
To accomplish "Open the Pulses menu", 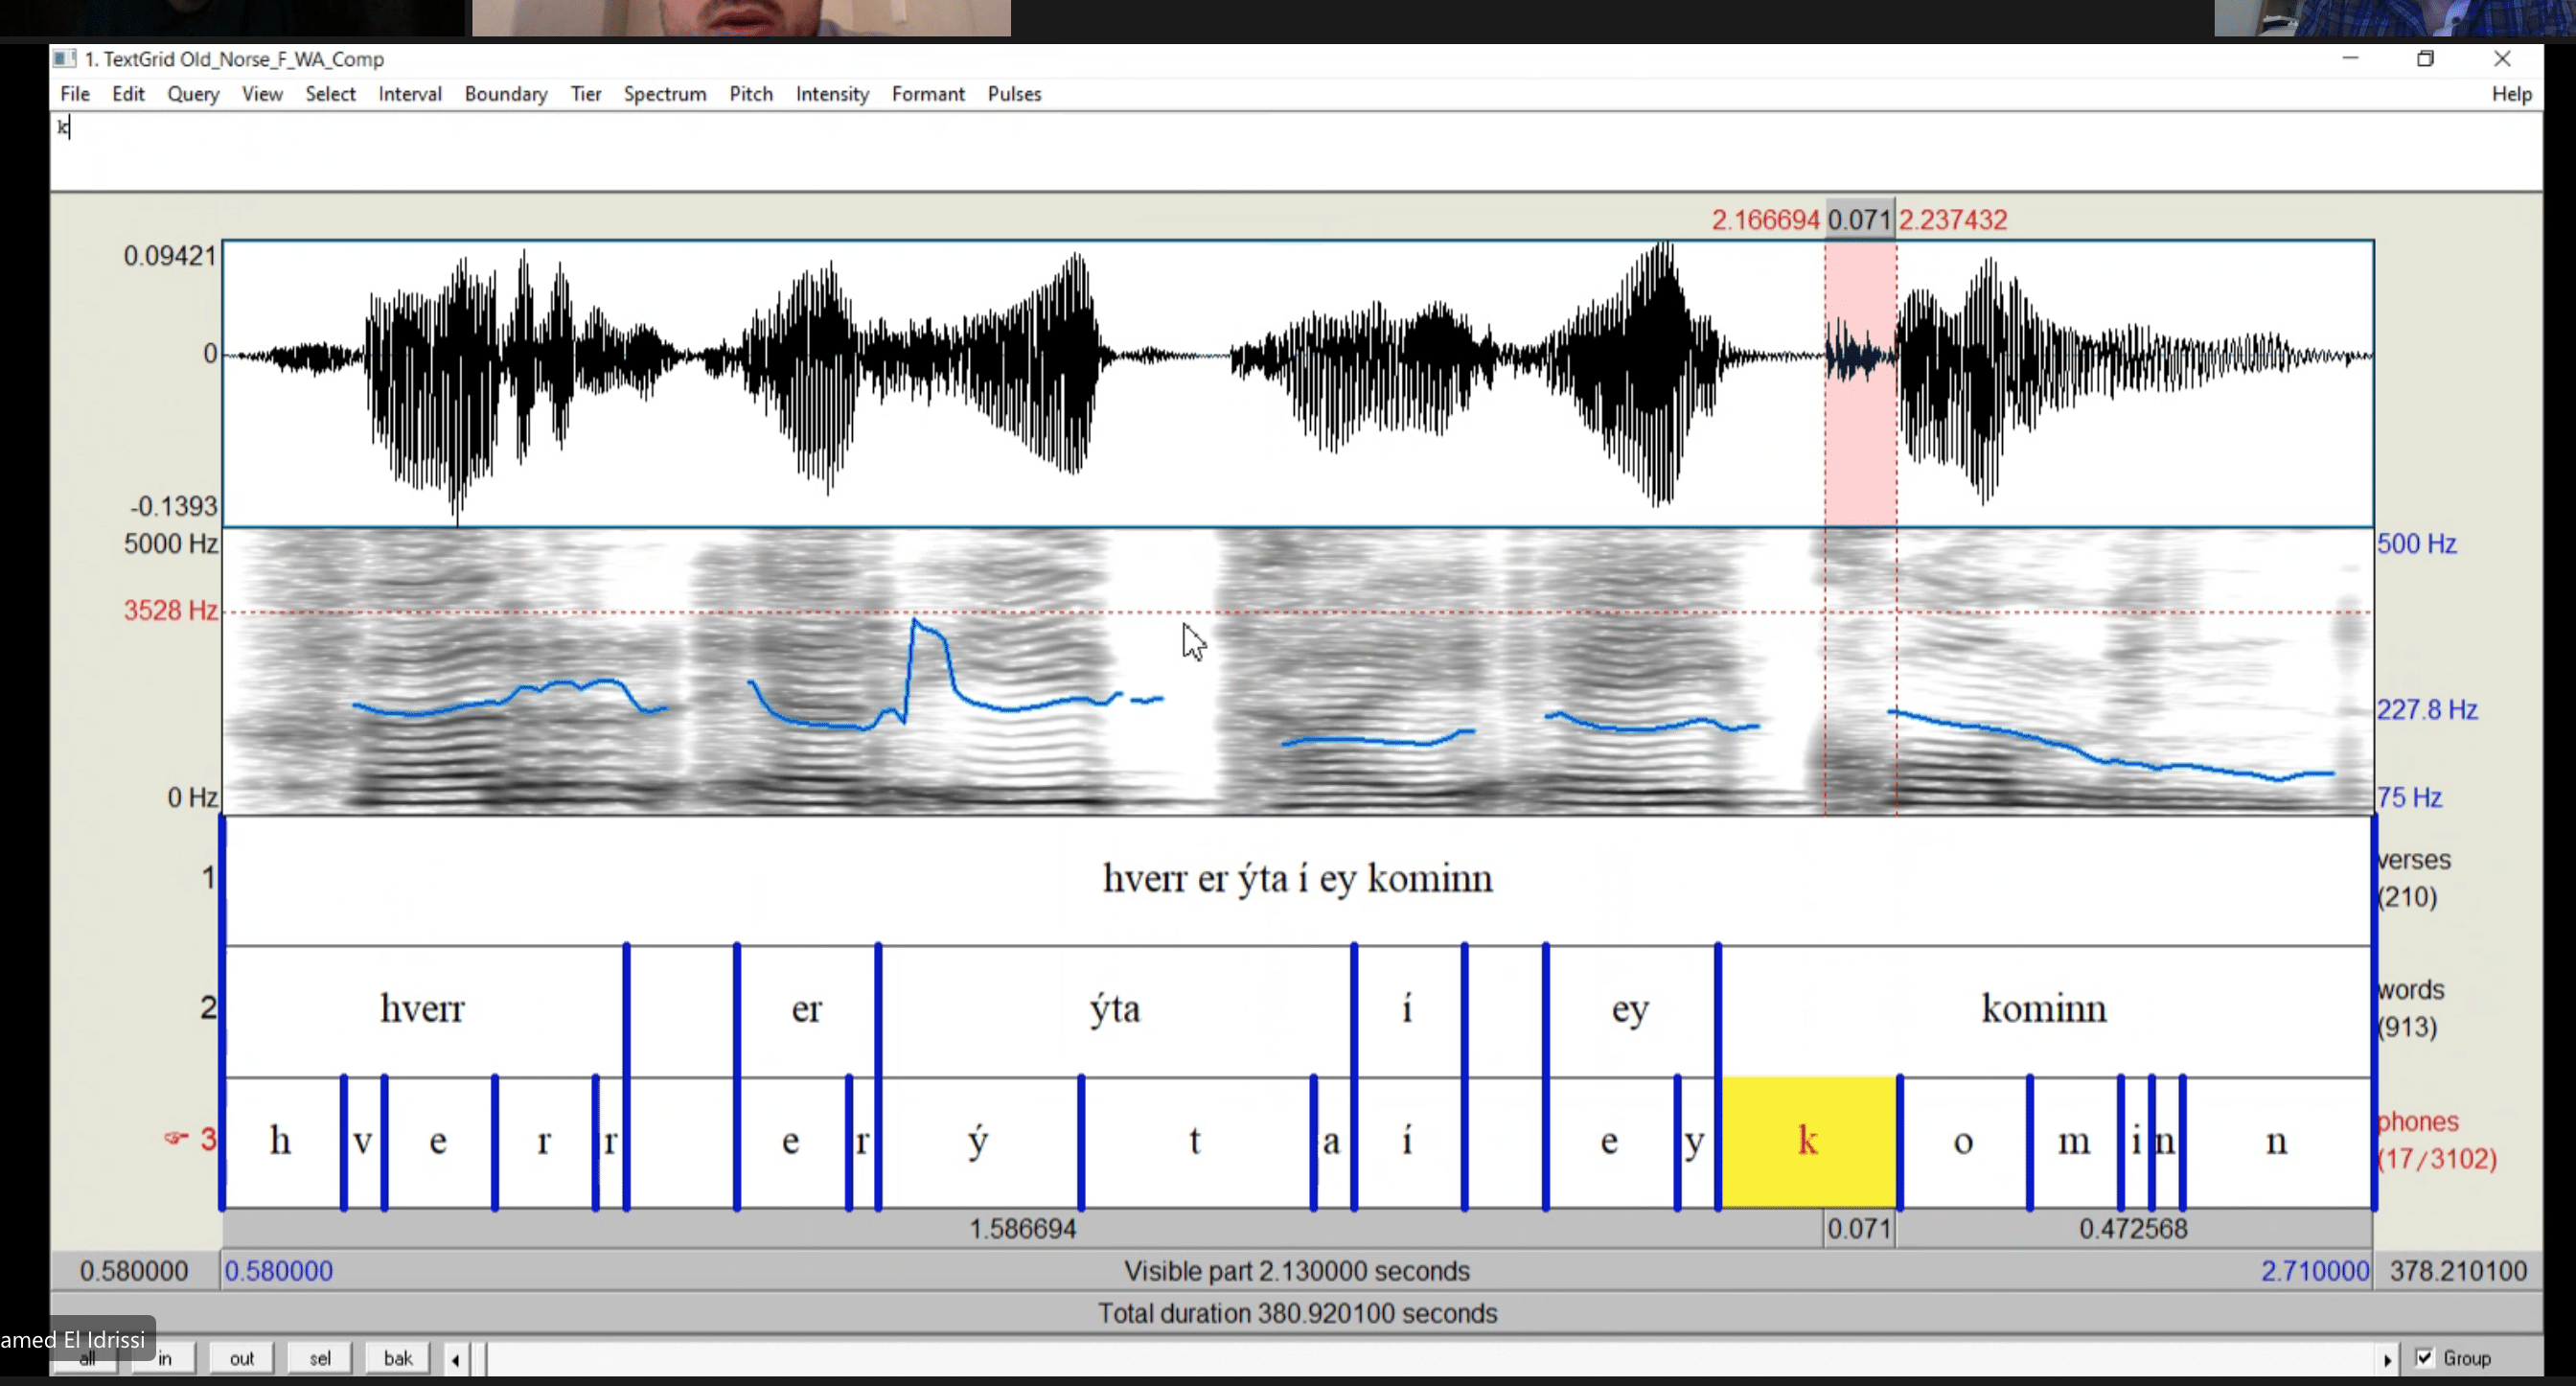I will tap(1014, 94).
